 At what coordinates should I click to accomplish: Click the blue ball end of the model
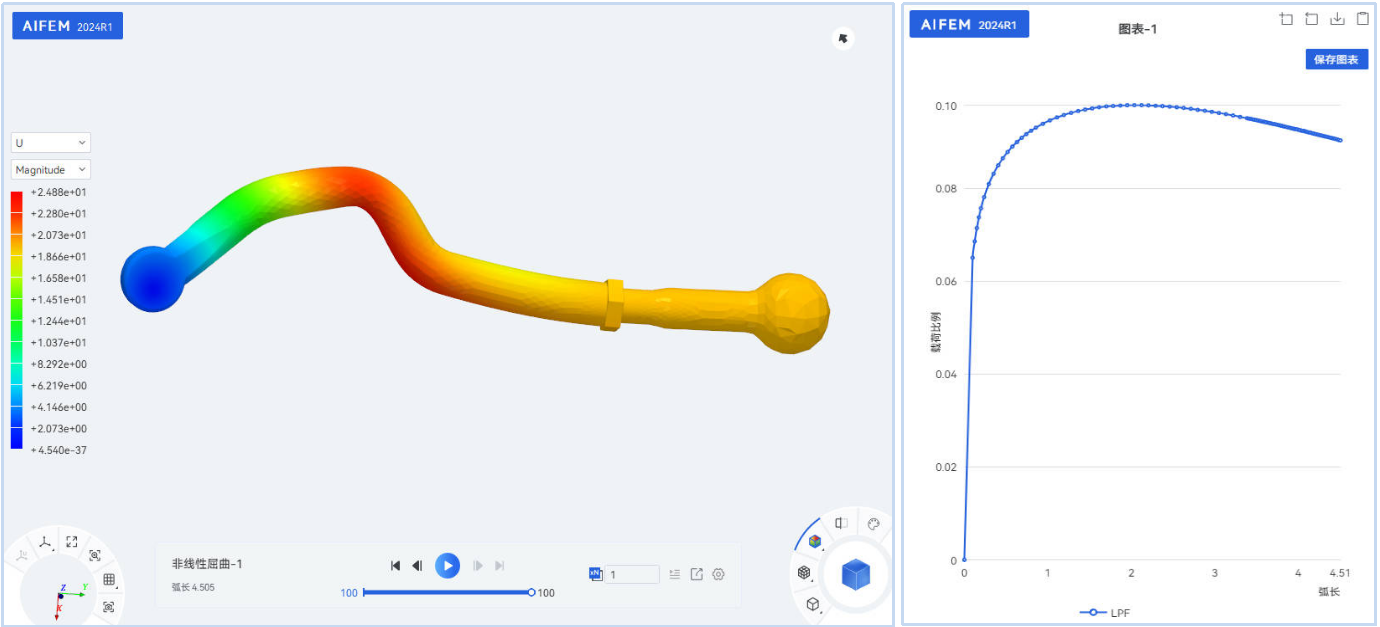point(152,278)
